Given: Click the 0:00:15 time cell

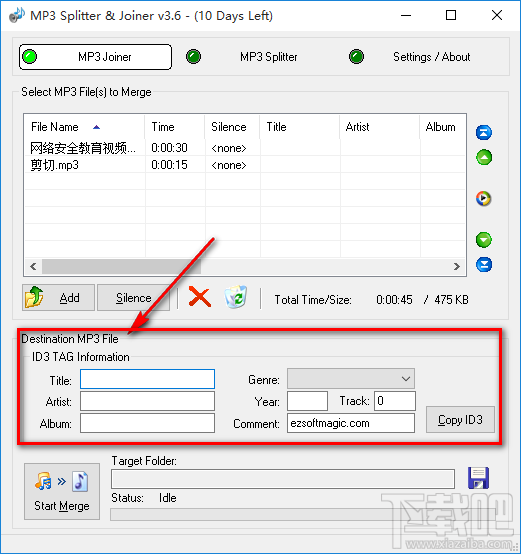Looking at the screenshot, I should pos(169,165).
